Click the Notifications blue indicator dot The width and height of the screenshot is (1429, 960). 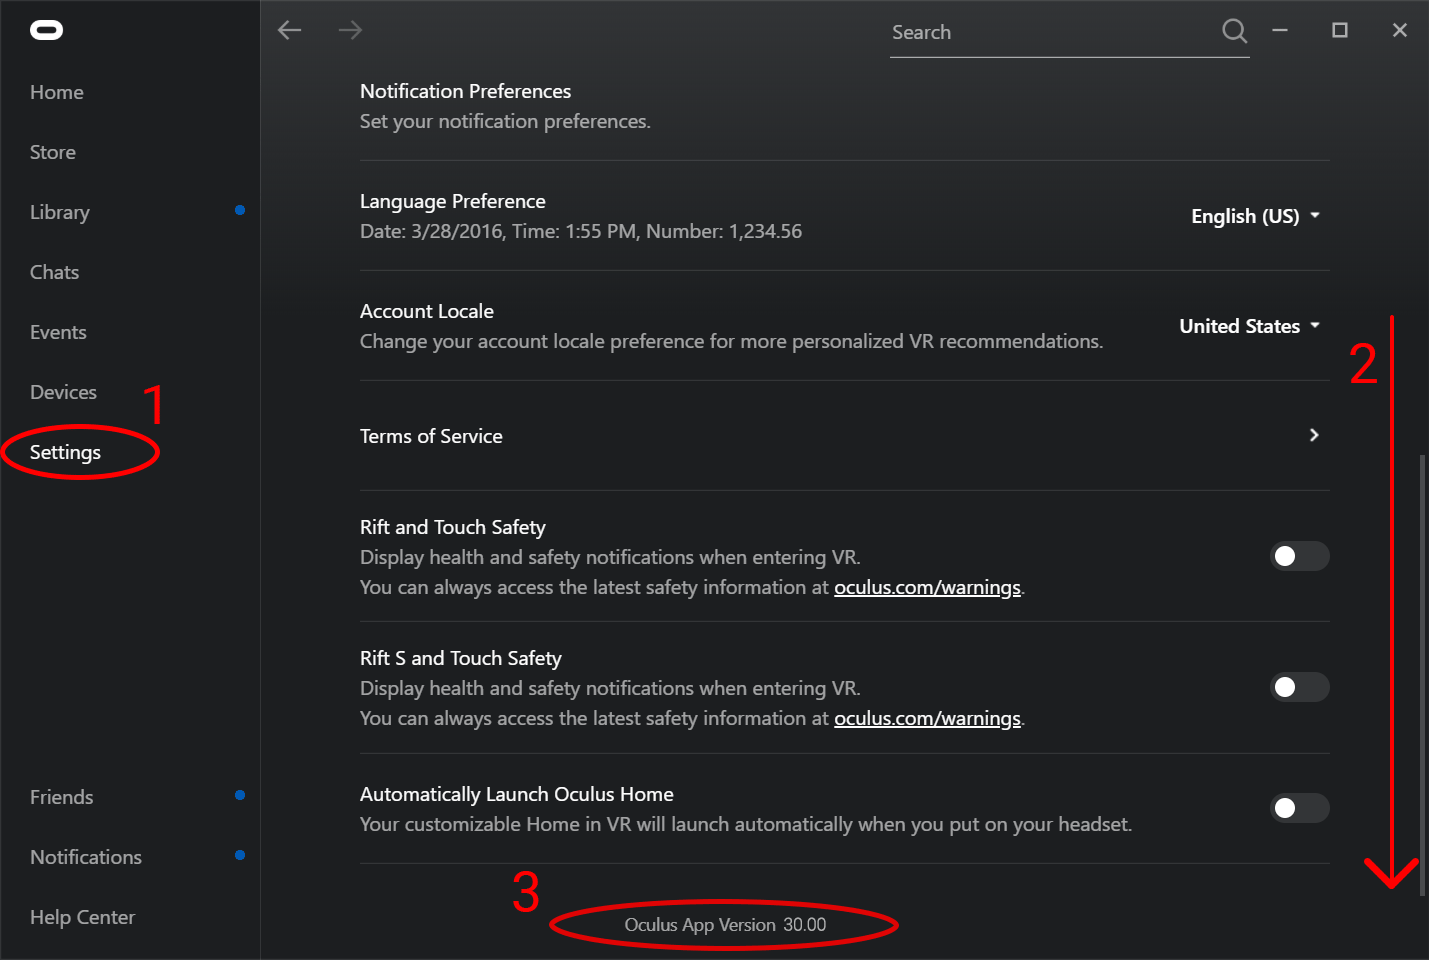(240, 855)
